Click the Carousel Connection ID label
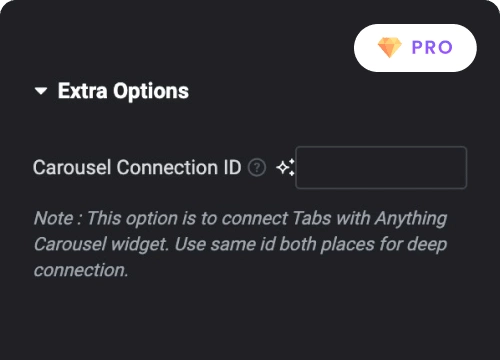Screen dimensions: 500x360 click(137, 167)
